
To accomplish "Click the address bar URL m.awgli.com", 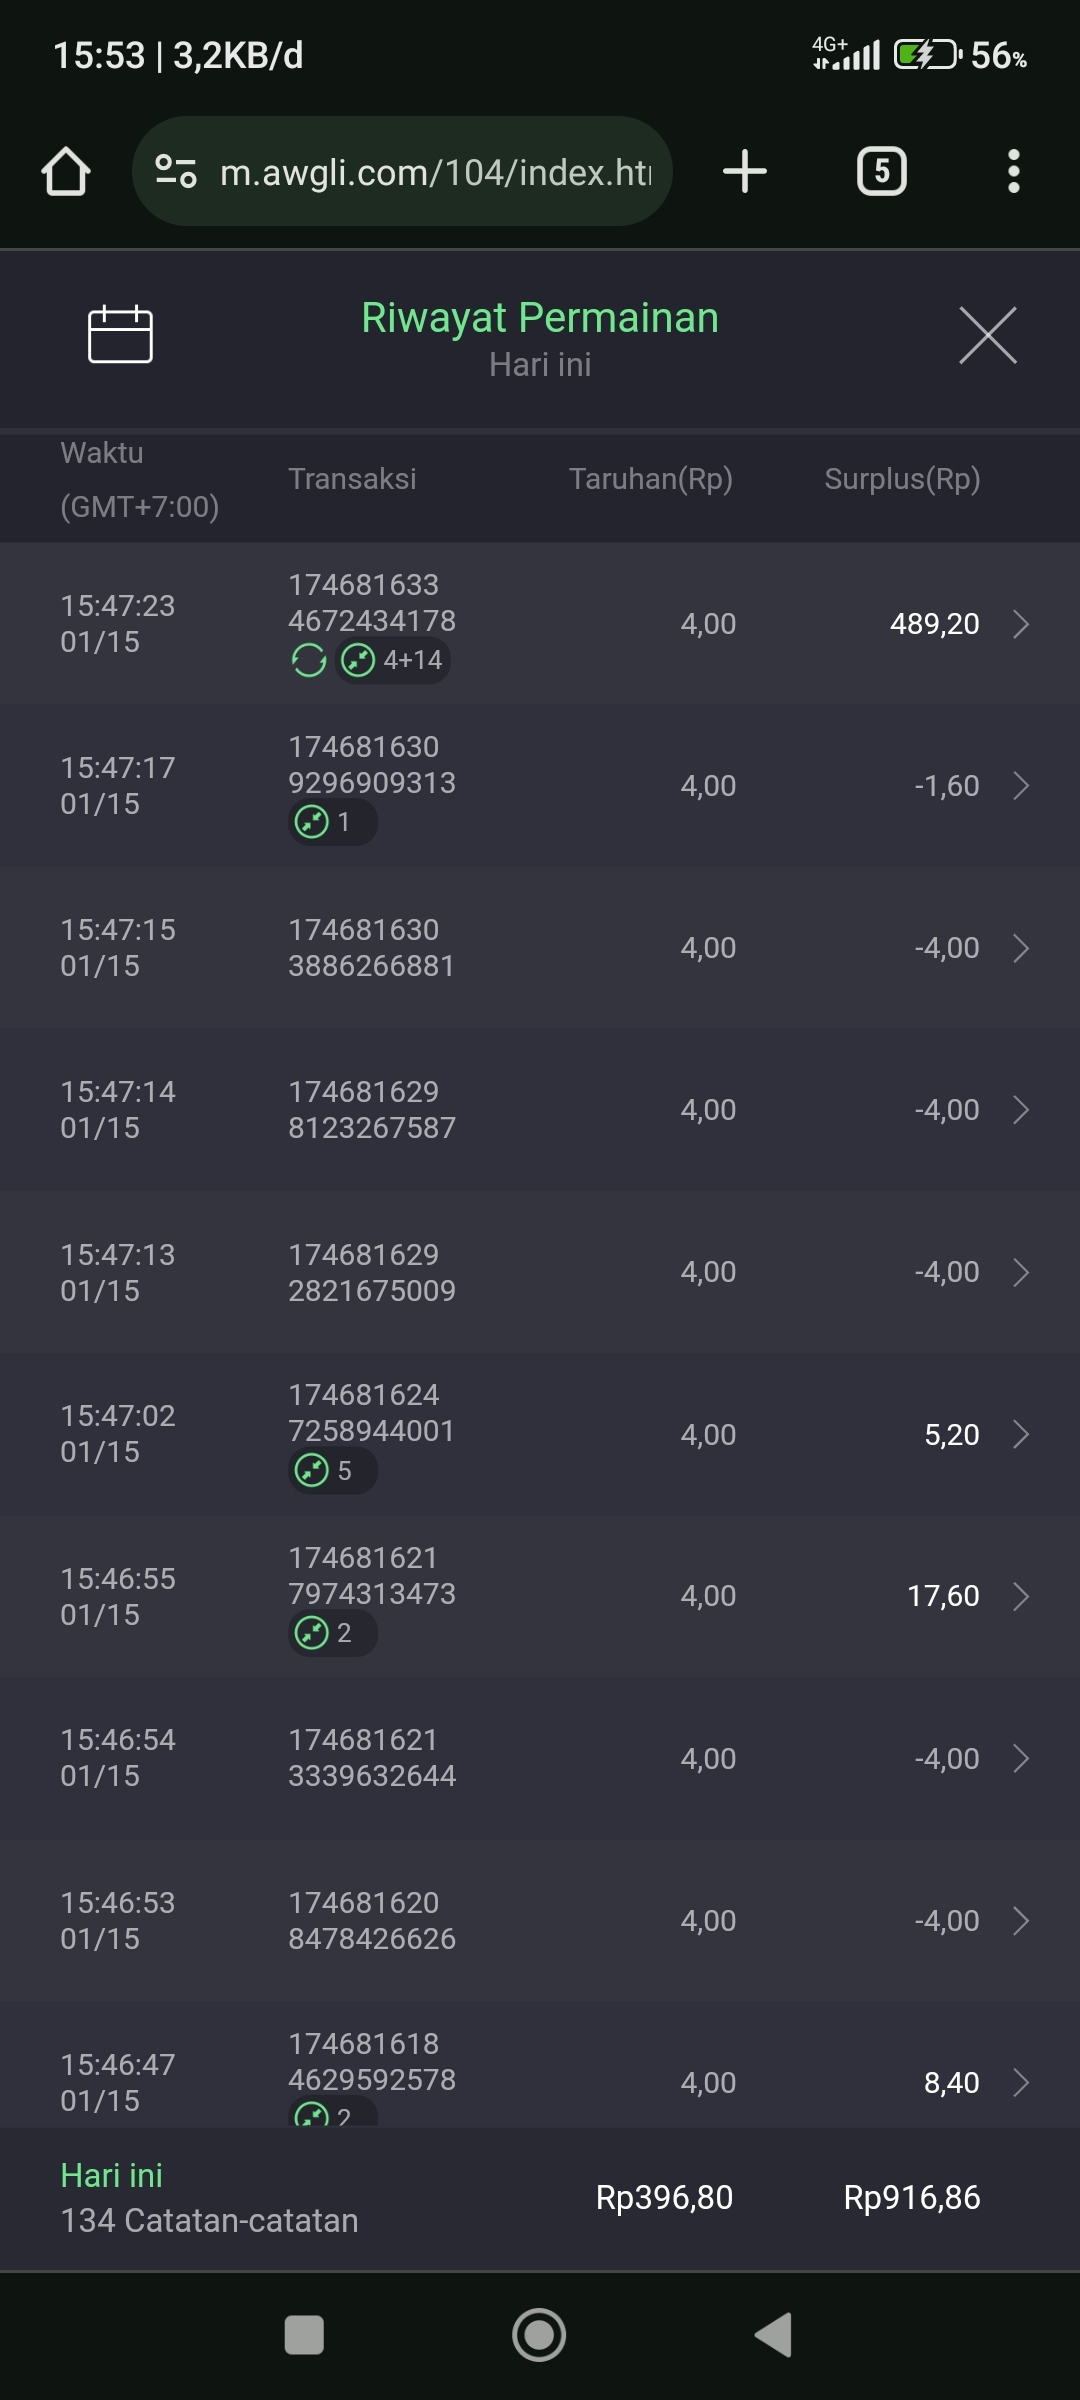I will coord(435,172).
